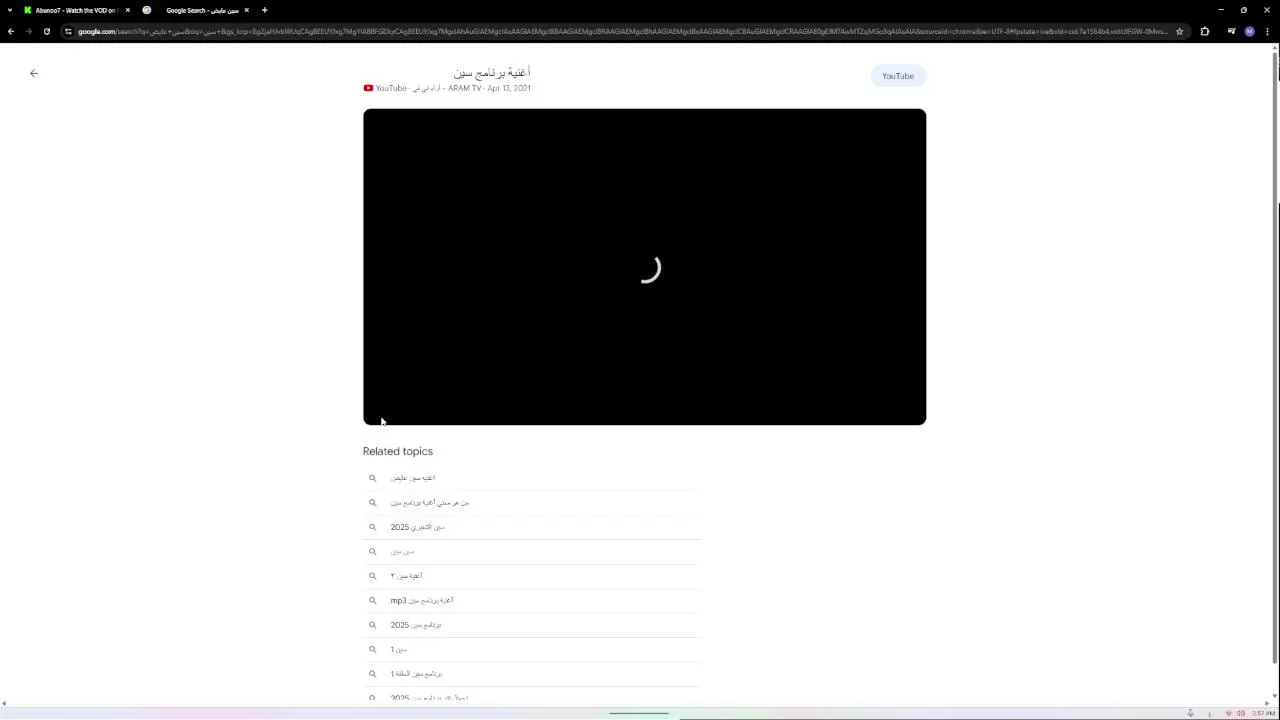
Task: Click the loading video player
Action: [644, 267]
